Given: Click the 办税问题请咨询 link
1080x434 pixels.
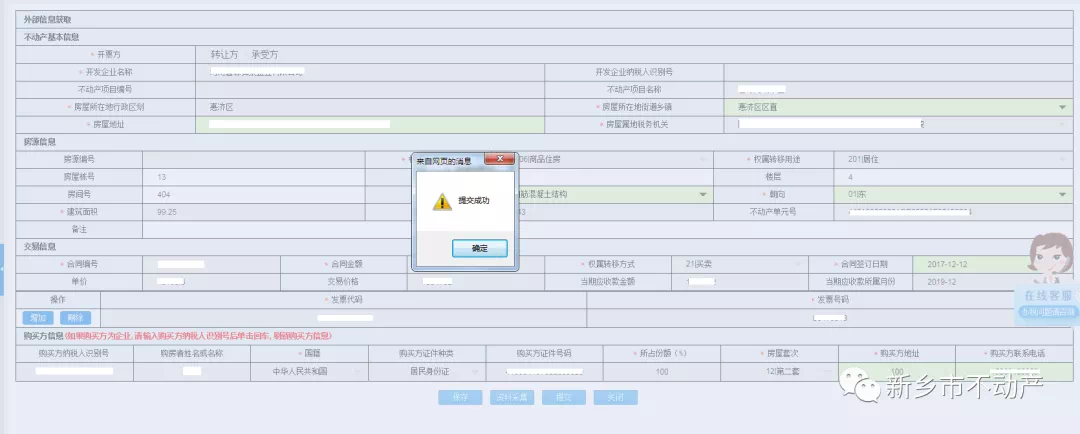Looking at the screenshot, I should point(1047,312).
